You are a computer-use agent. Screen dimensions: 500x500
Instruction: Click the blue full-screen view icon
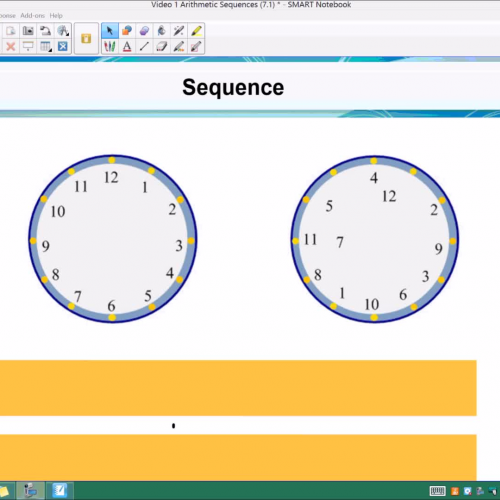coord(63,46)
